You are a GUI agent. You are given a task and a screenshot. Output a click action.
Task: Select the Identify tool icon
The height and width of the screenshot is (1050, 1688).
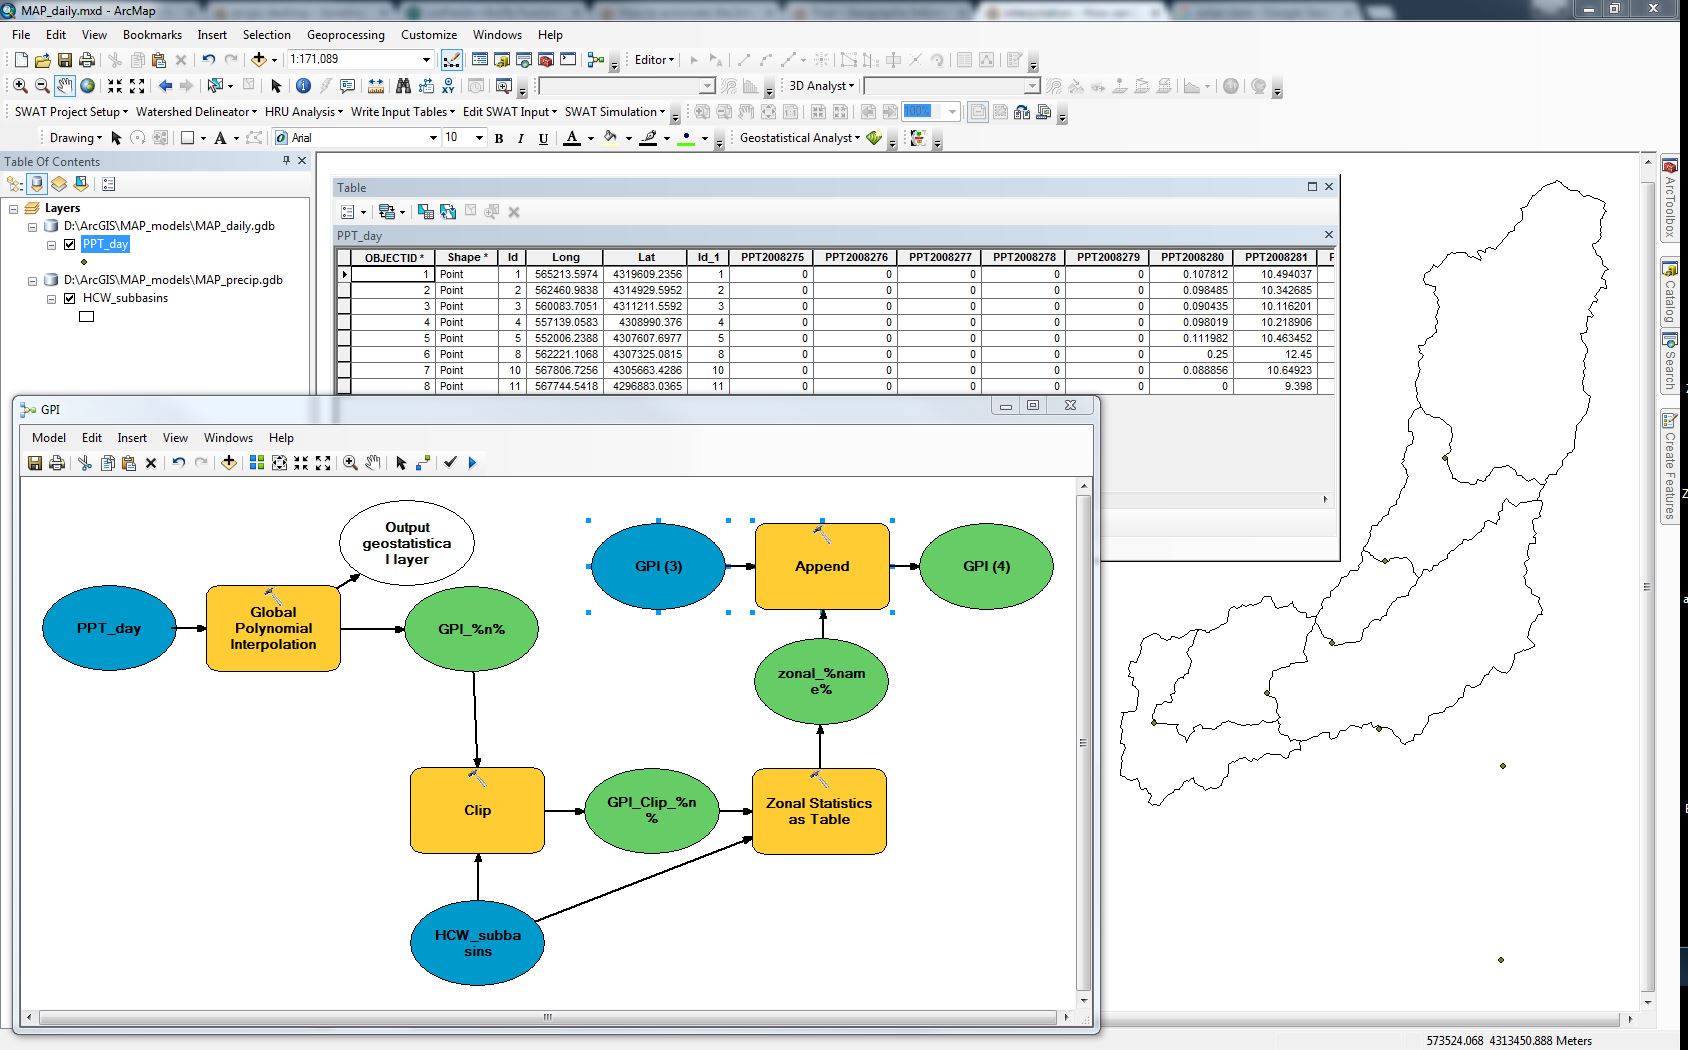[303, 86]
